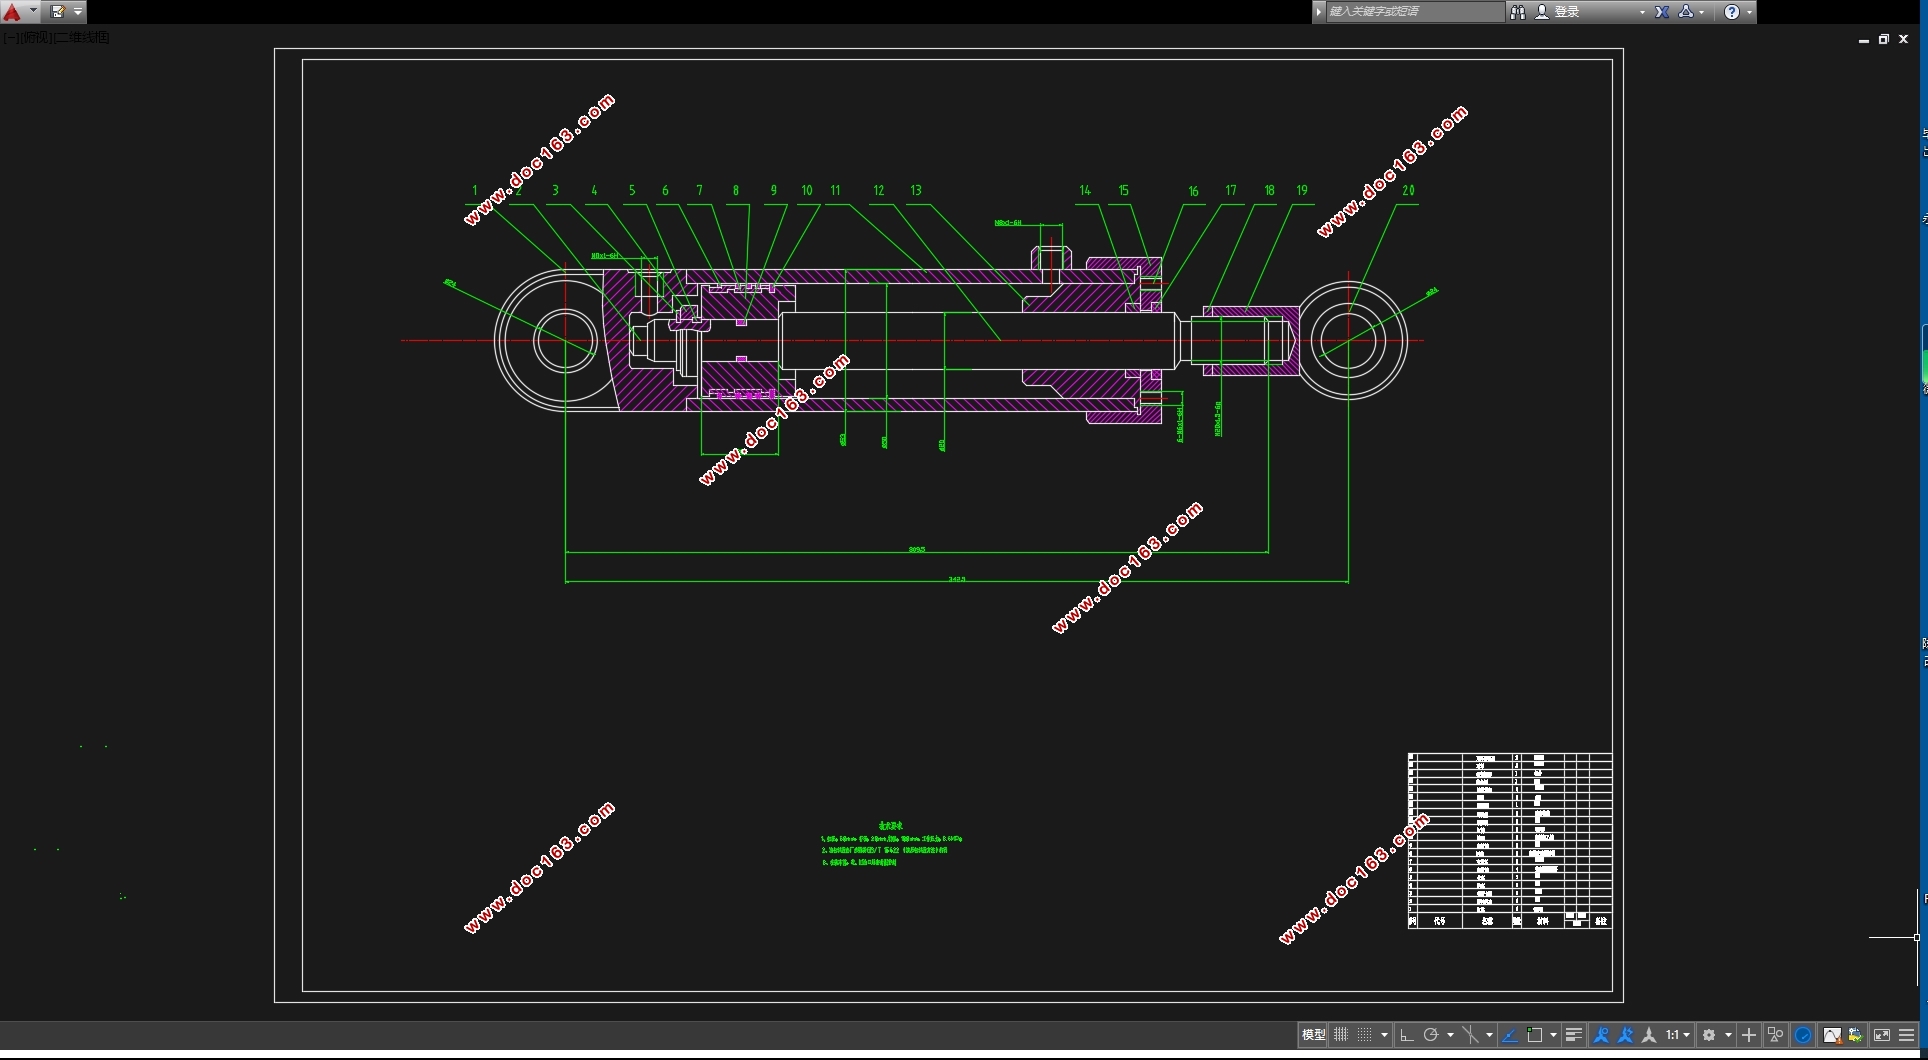Click the annotation monitor plus icon

pos(1749,1035)
